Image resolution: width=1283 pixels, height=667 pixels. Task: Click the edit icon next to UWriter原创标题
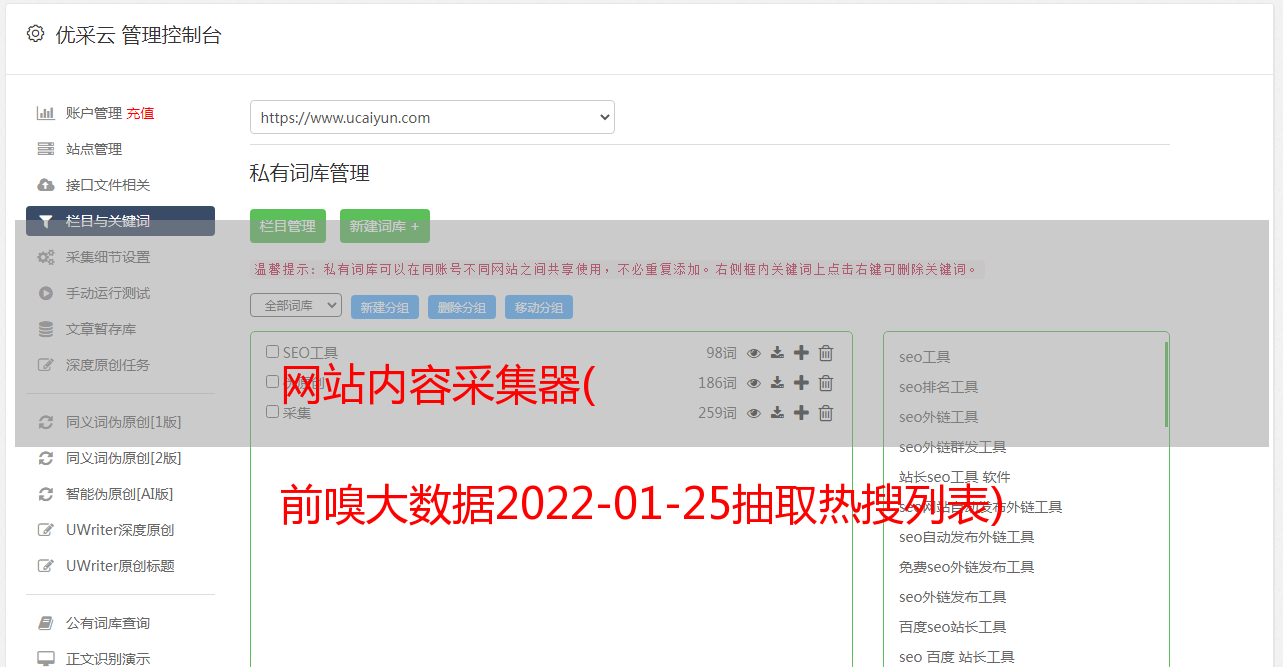[x=45, y=566]
